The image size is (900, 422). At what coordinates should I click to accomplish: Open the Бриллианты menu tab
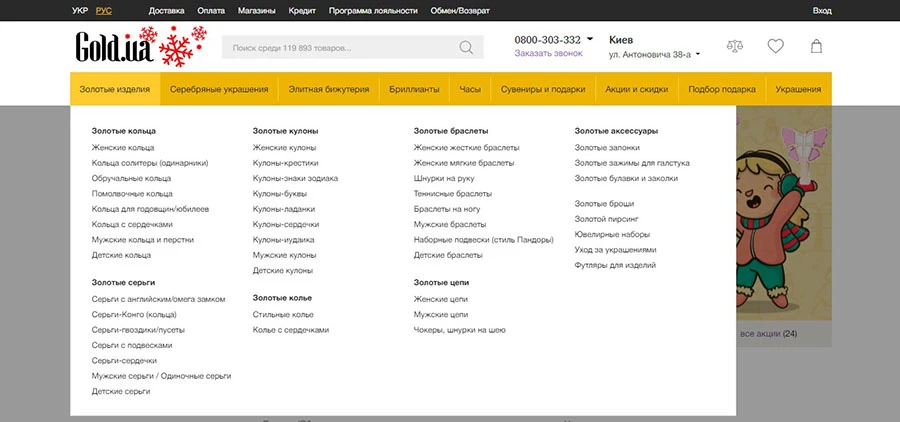point(414,89)
